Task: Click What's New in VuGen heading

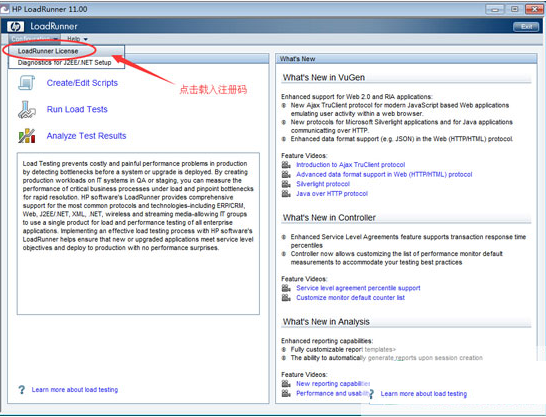Action: click(324, 78)
